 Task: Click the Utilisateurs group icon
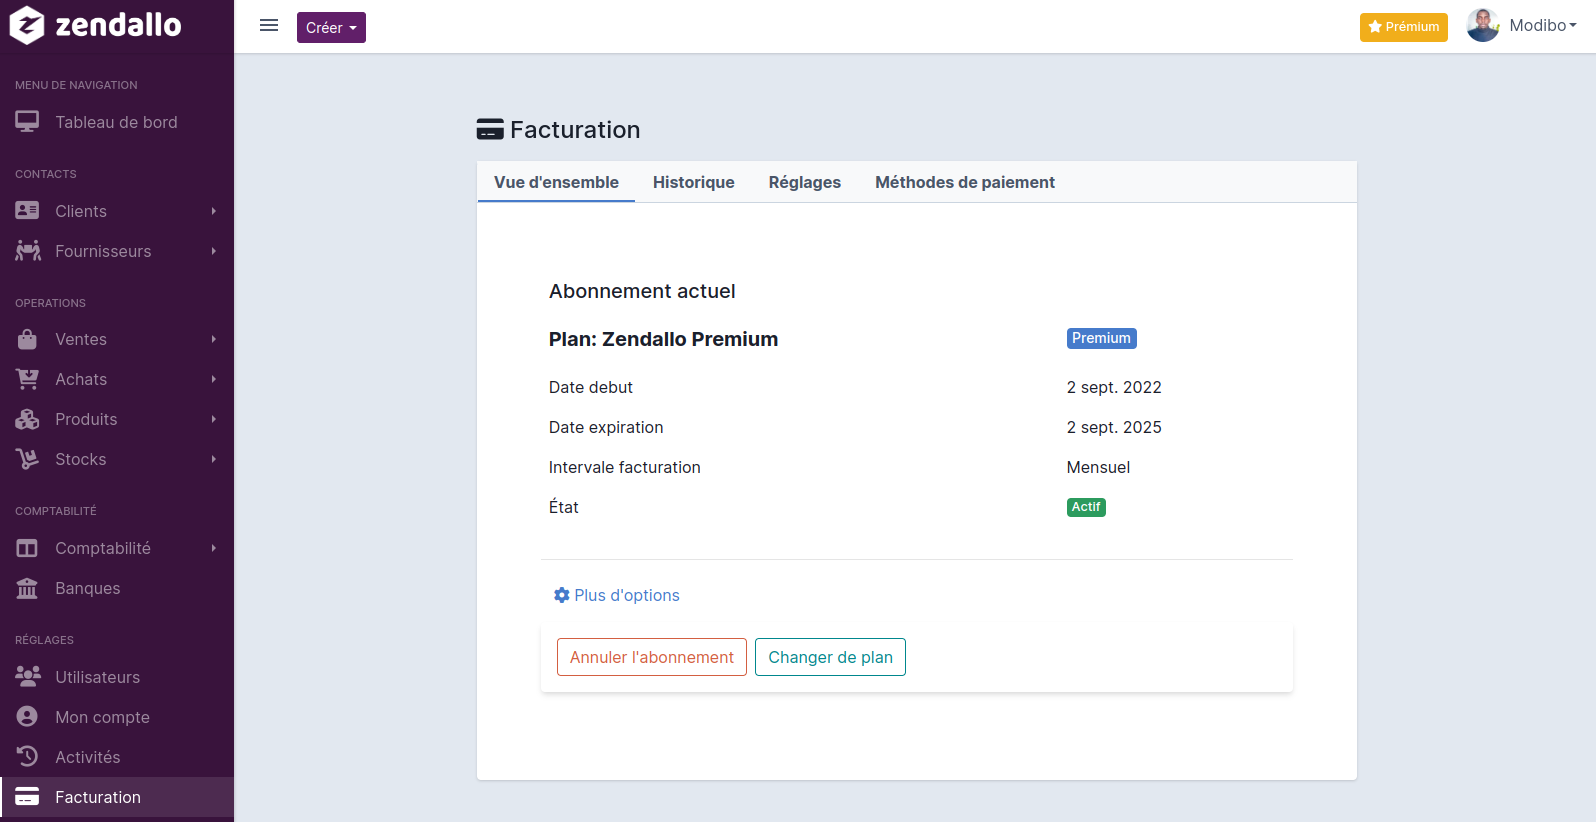tap(28, 677)
